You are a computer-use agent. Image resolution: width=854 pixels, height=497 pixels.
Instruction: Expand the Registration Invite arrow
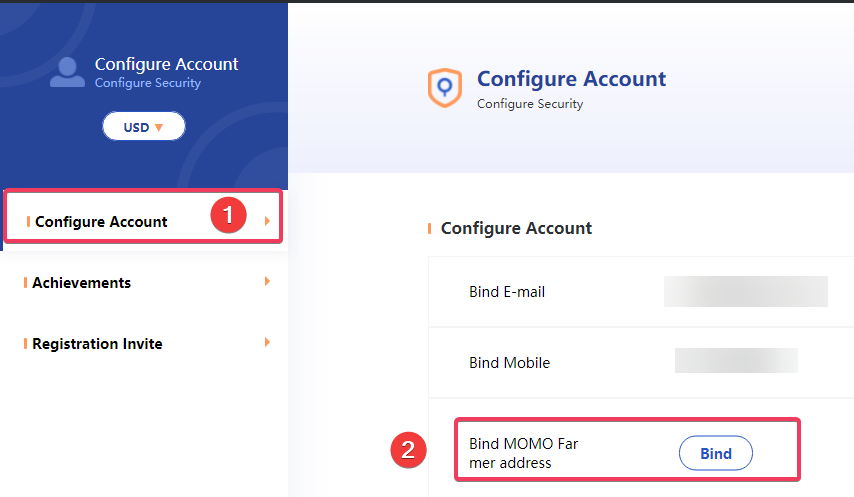(x=267, y=342)
